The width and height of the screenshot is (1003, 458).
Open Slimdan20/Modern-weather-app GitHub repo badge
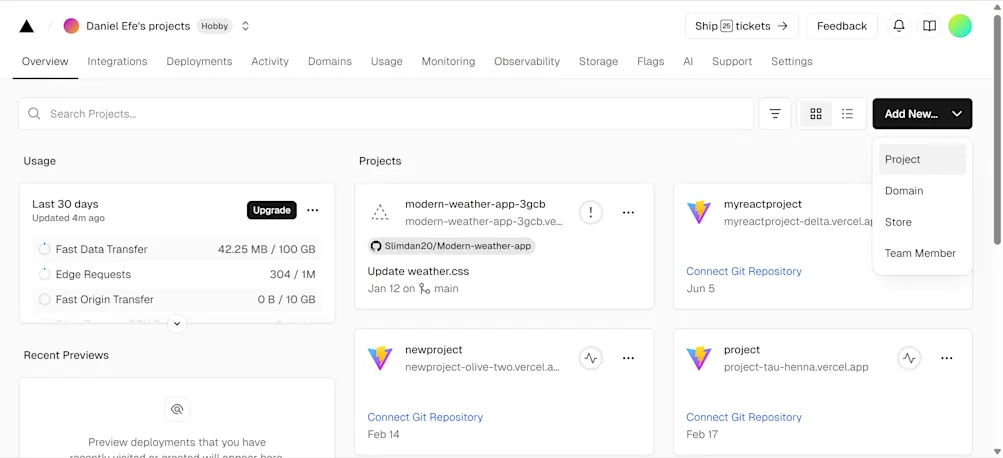(451, 246)
